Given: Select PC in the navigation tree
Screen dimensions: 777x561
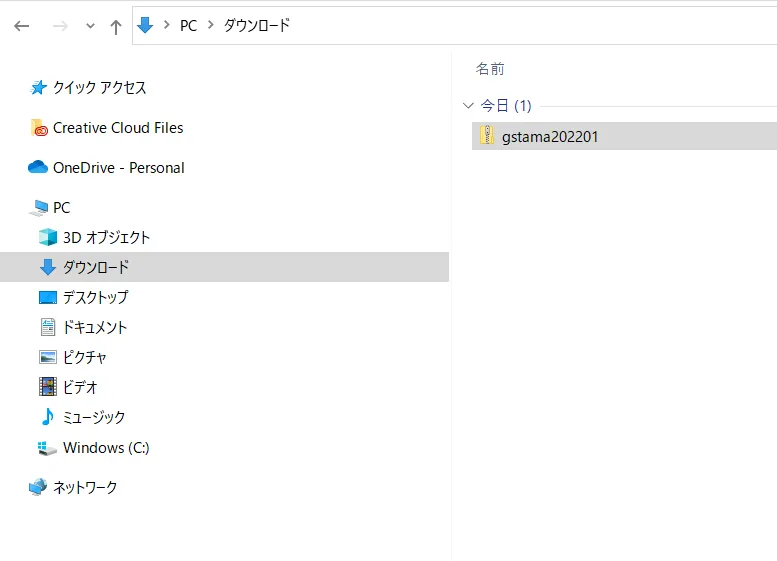Looking at the screenshot, I should click(61, 208).
